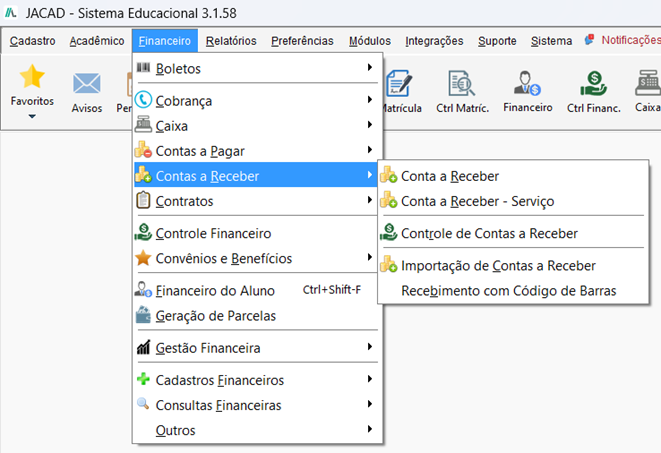Select Financeiro do Aluno menu entry
The height and width of the screenshot is (453, 661).
coord(255,290)
